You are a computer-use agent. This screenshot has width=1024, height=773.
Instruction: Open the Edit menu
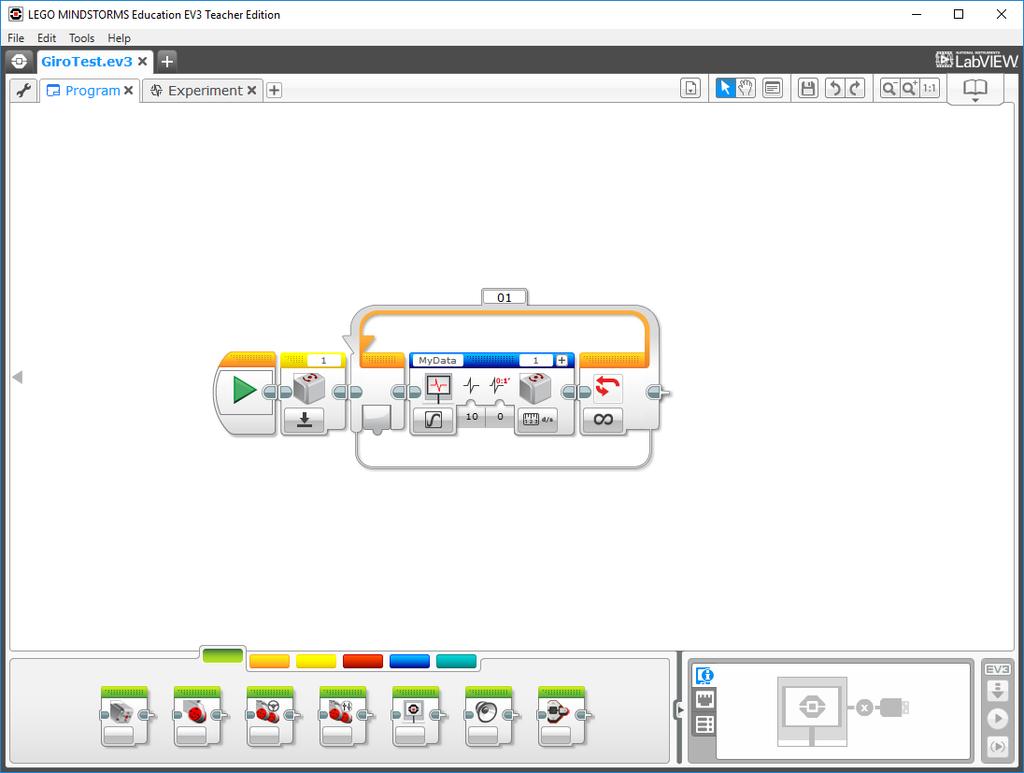coord(46,38)
